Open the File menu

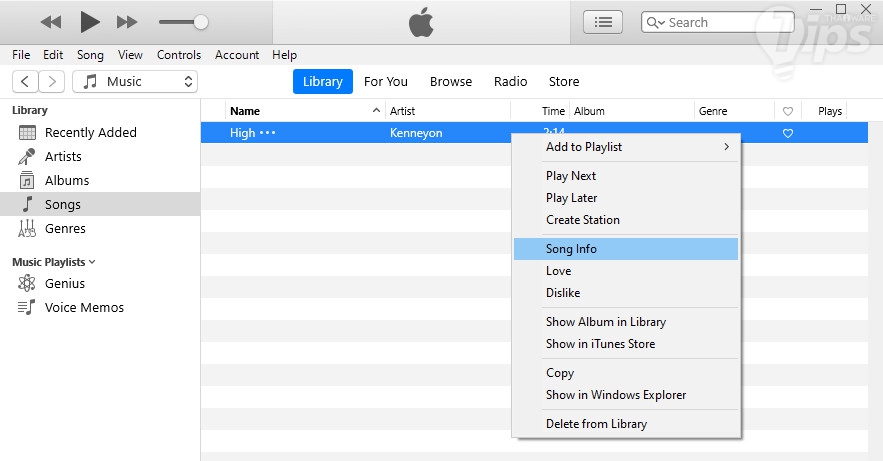point(21,55)
